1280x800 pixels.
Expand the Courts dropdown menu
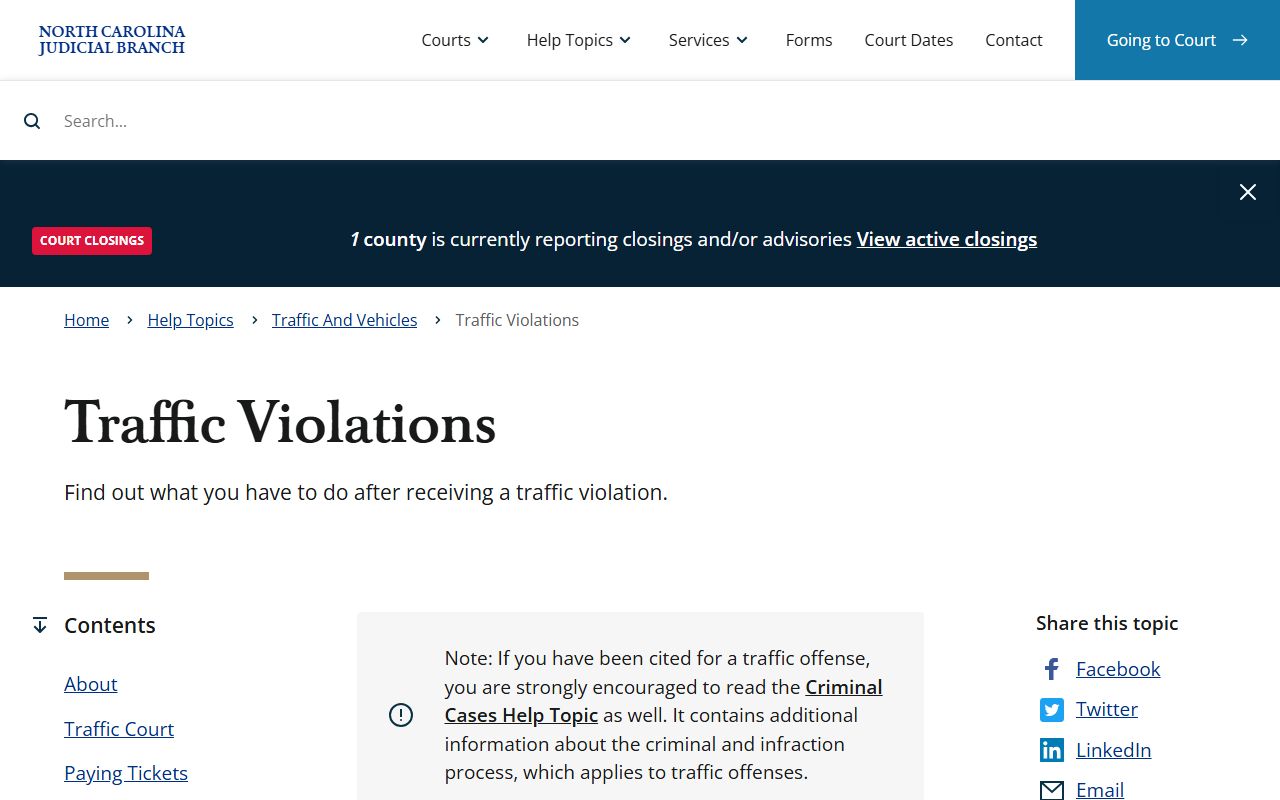coord(455,40)
